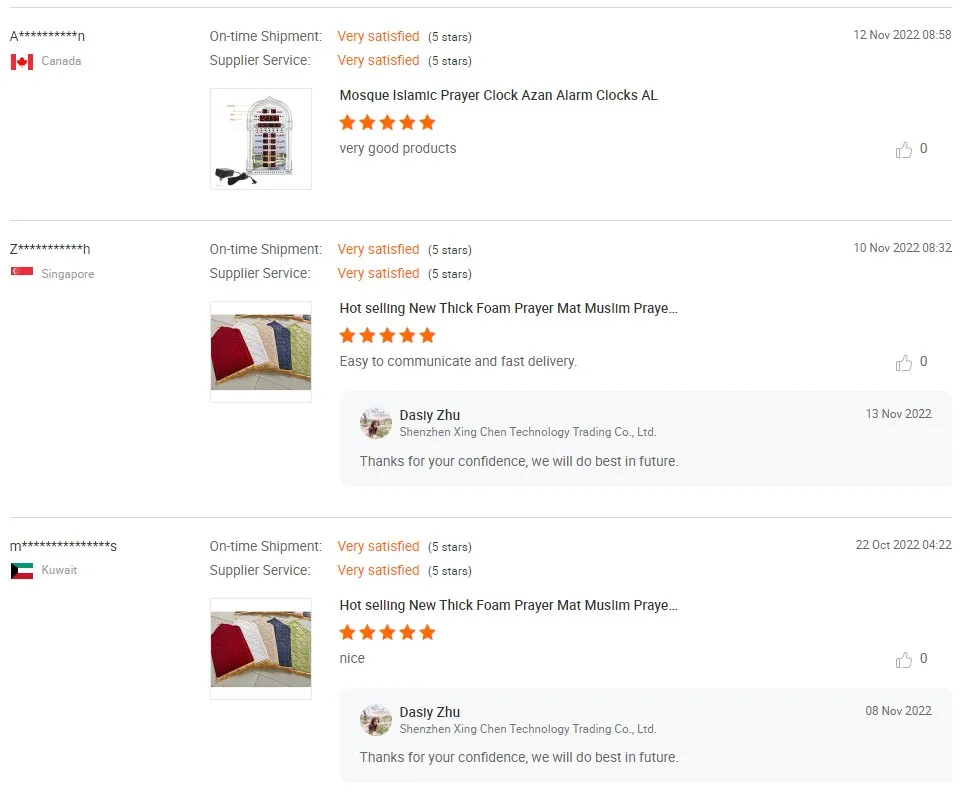
Task: Click star rating under Singapore review
Action: 387,336
